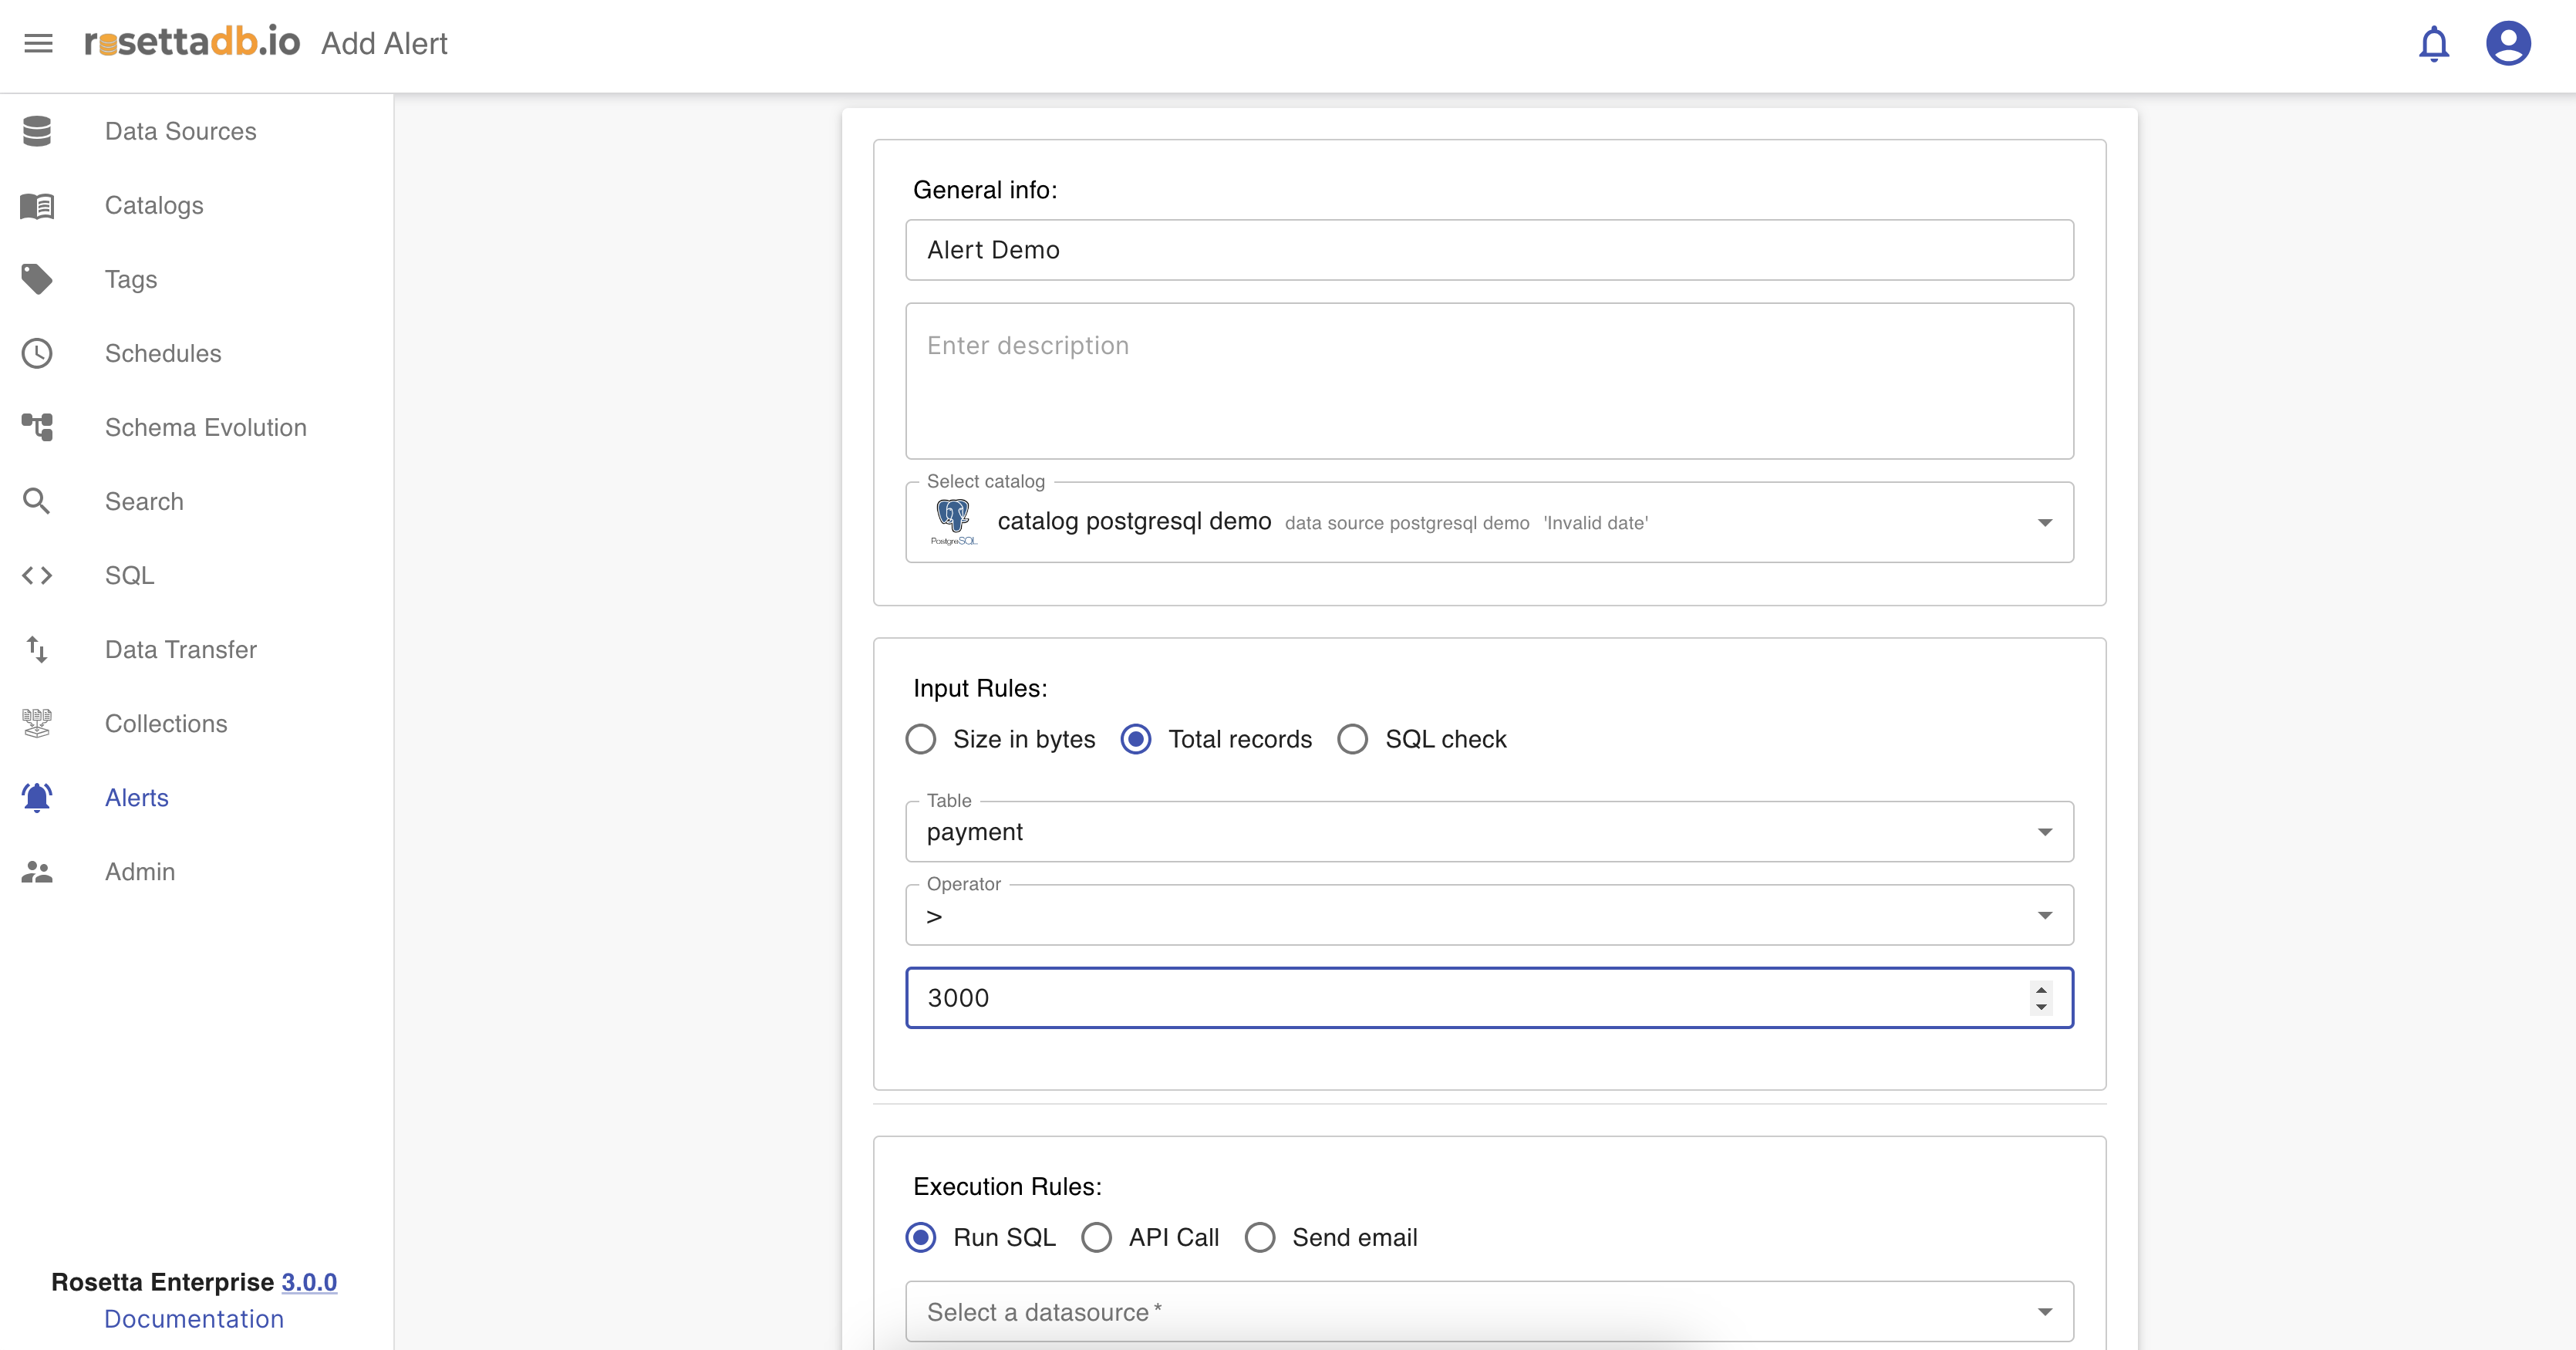Expand the Select catalog dropdown
Viewport: 2576px width, 1350px height.
tap(2044, 523)
